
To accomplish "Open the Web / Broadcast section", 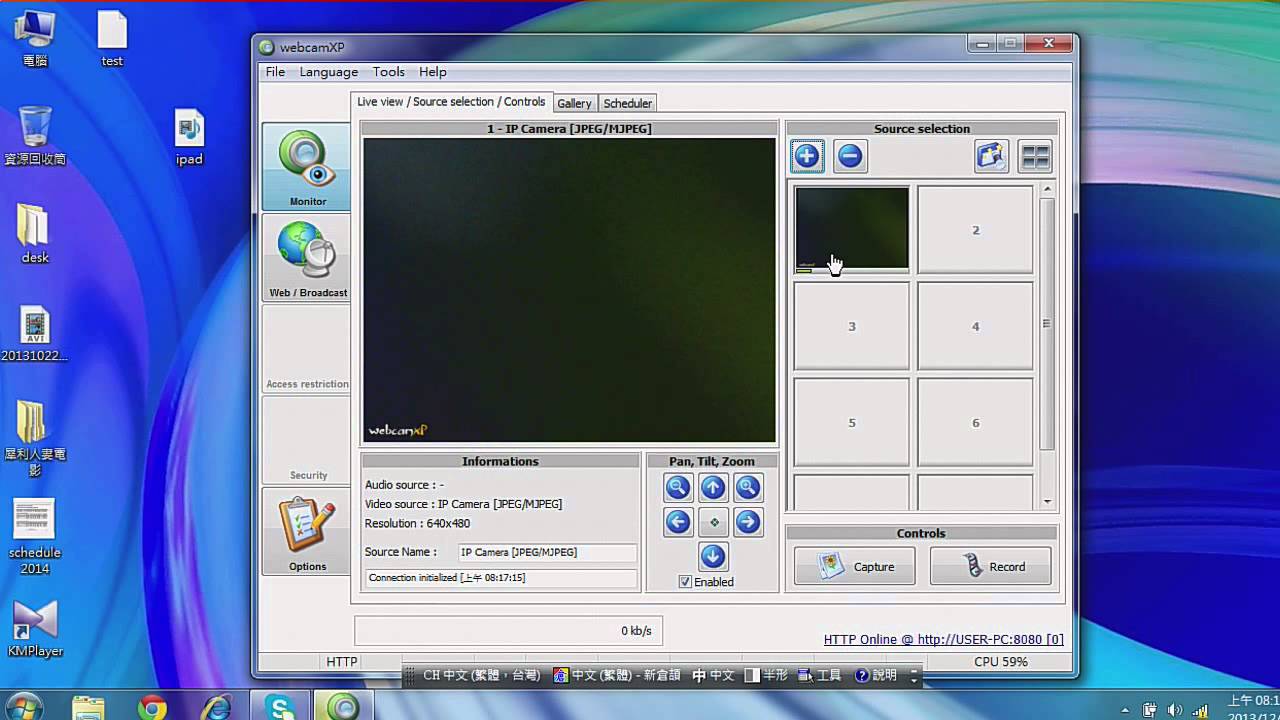I will coord(306,258).
